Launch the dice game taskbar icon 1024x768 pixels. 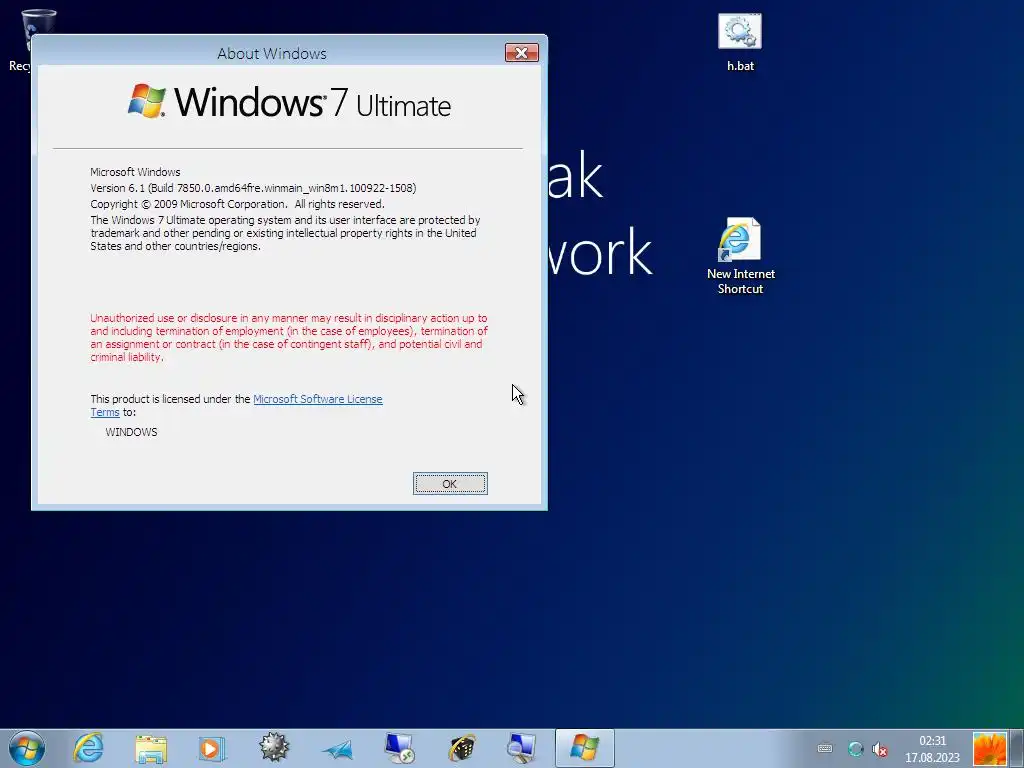462,748
